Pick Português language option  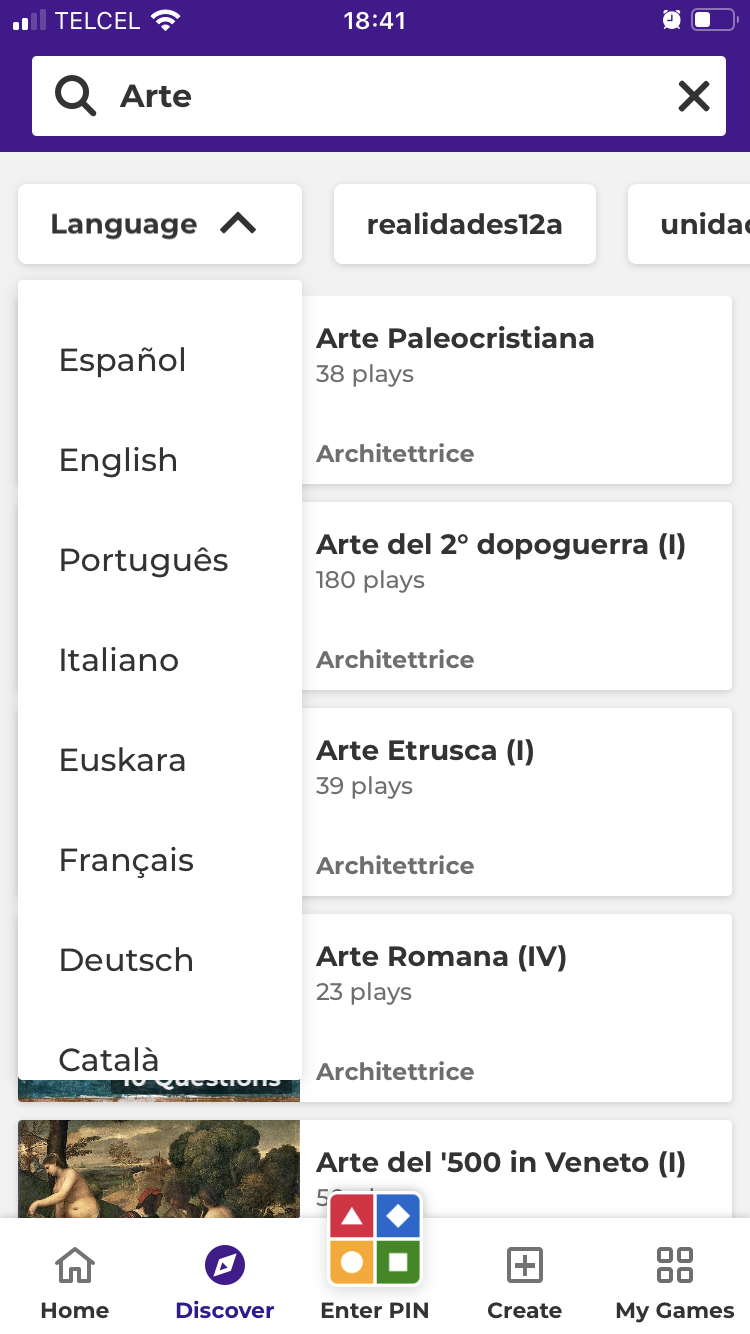tap(144, 560)
